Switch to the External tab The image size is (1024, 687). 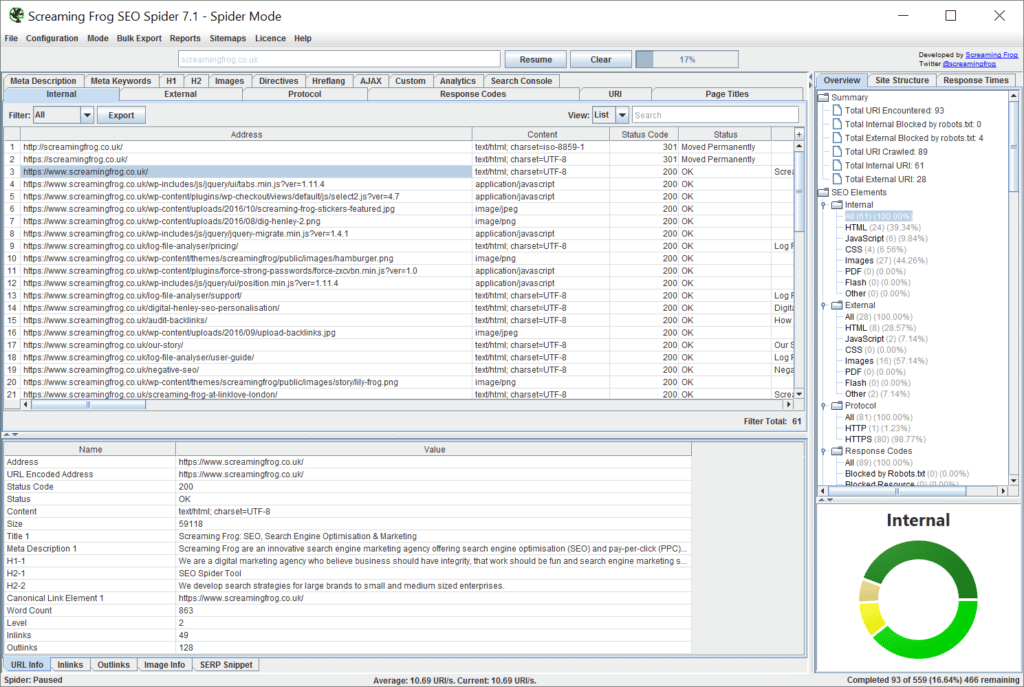pos(180,94)
